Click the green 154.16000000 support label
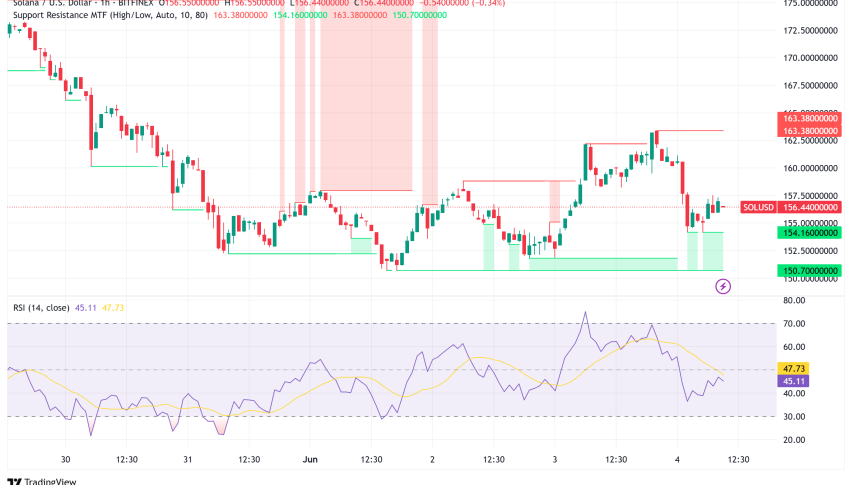The height and width of the screenshot is (485, 852). tap(810, 233)
